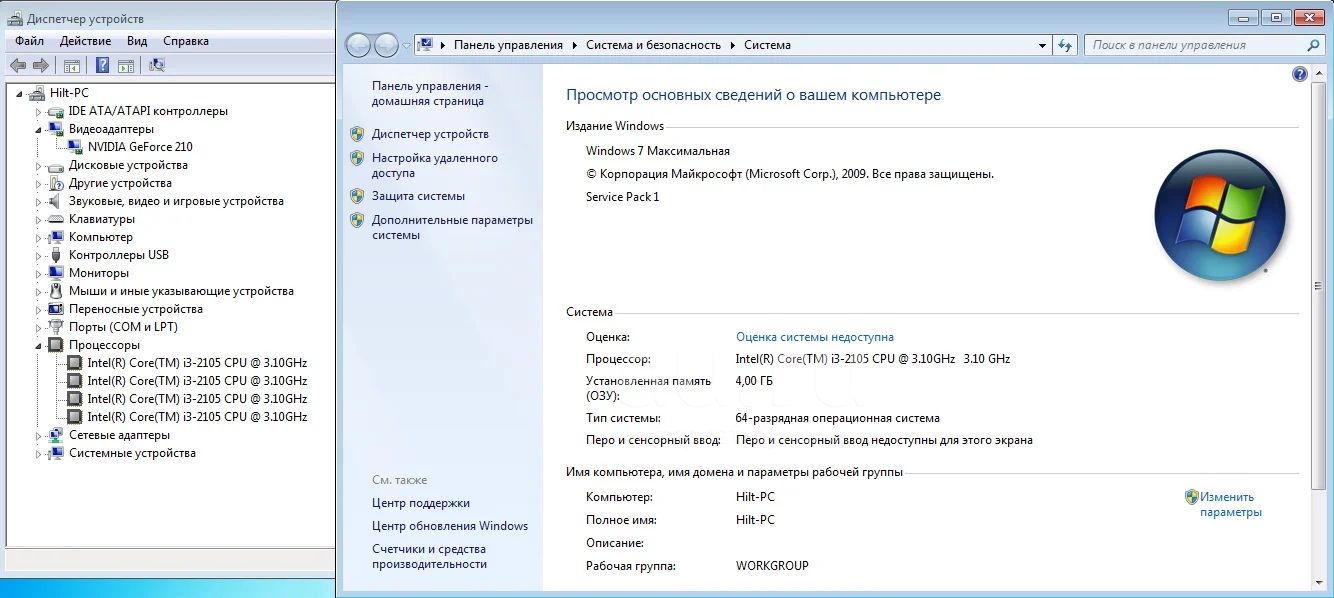Click the Control Panel Back navigation button
This screenshot has width=1334, height=598.
click(359, 45)
